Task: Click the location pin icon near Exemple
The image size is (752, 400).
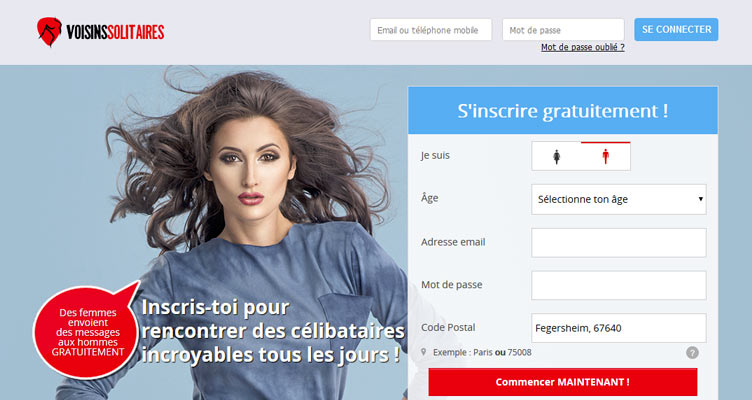Action: (423, 352)
